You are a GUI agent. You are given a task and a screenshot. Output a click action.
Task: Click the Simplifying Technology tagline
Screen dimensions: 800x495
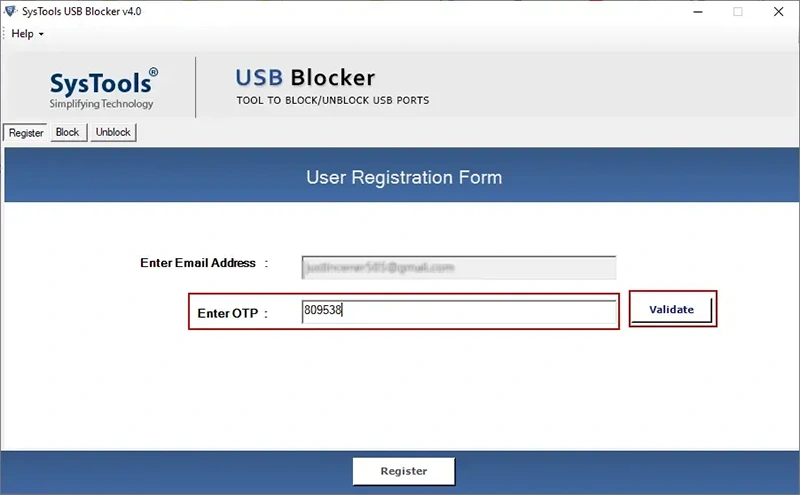101,104
